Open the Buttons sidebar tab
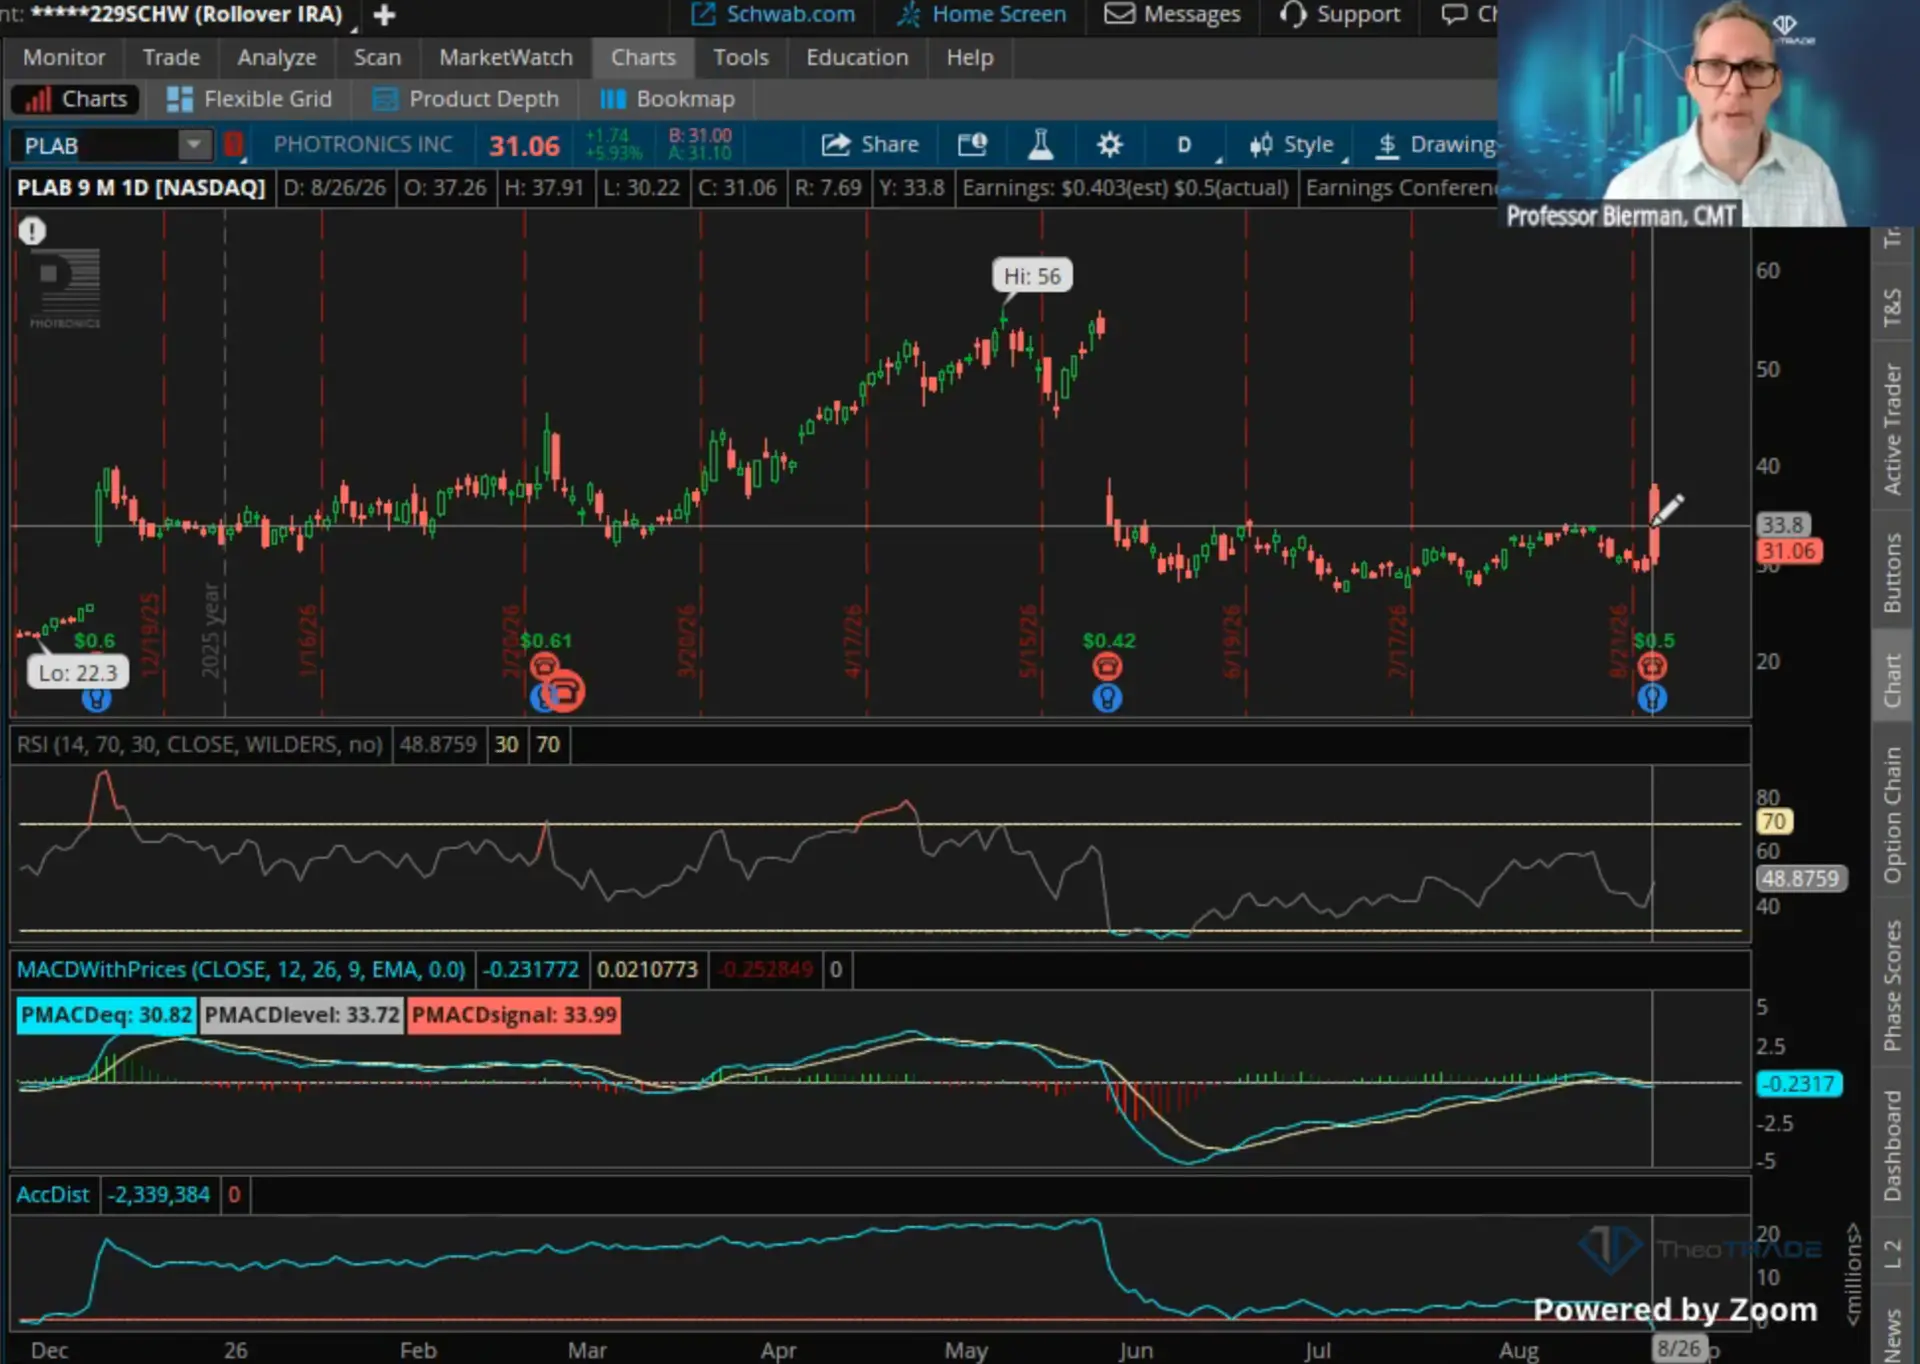This screenshot has height=1364, width=1920. click(x=1892, y=572)
